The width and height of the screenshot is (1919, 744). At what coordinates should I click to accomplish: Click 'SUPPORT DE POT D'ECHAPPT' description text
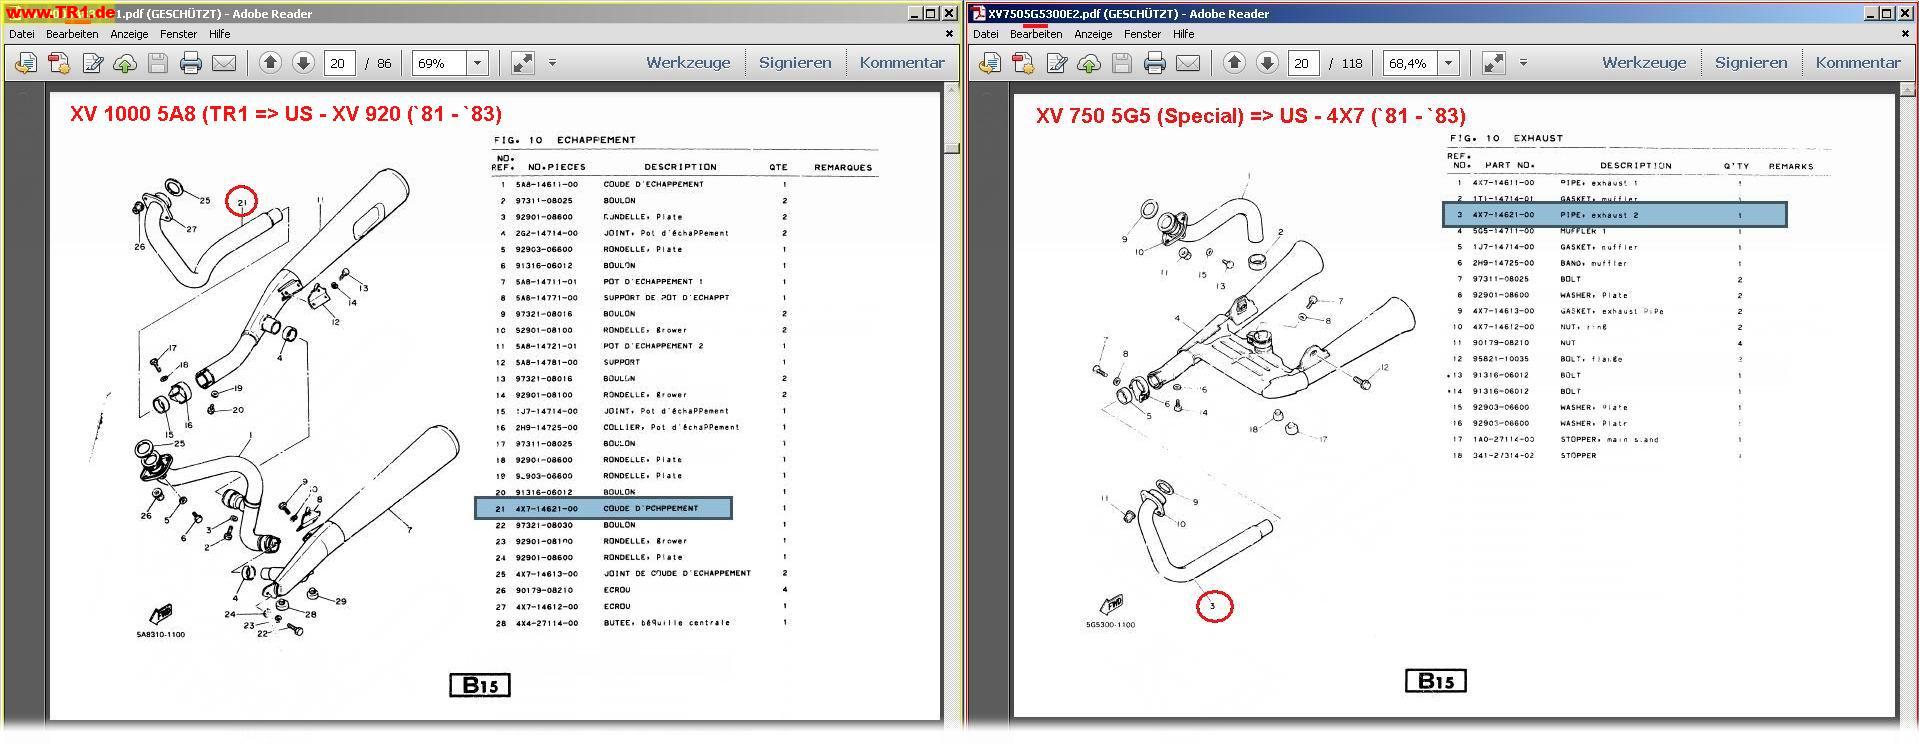666,298
